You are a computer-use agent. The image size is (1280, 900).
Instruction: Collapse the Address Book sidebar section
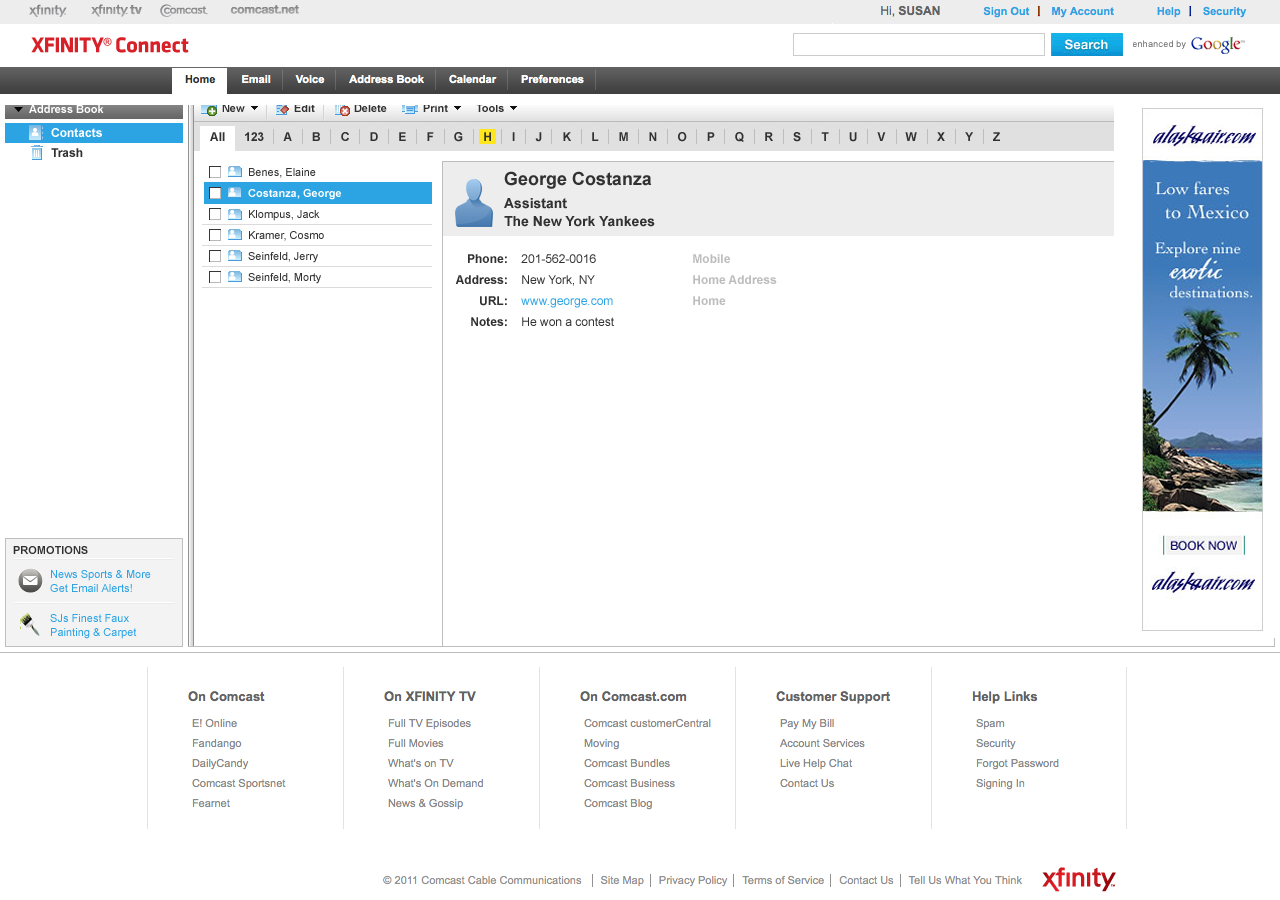pyautogui.click(x=19, y=110)
